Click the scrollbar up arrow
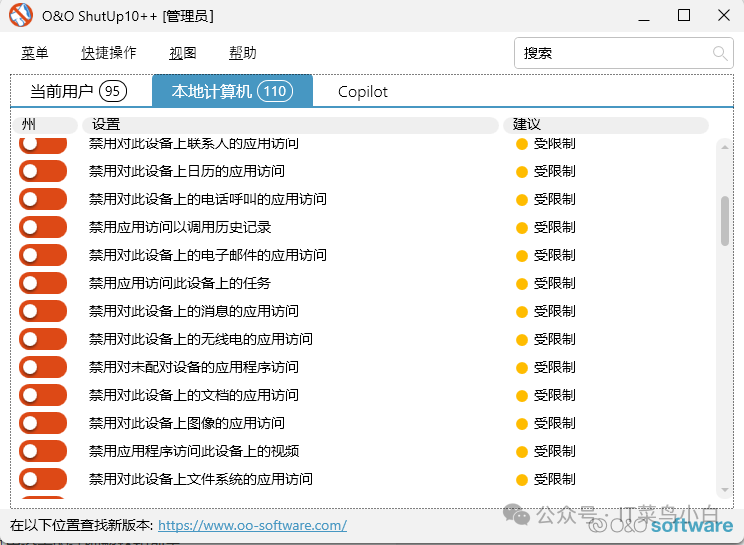Image resolution: width=744 pixels, height=545 pixels. tap(725, 148)
